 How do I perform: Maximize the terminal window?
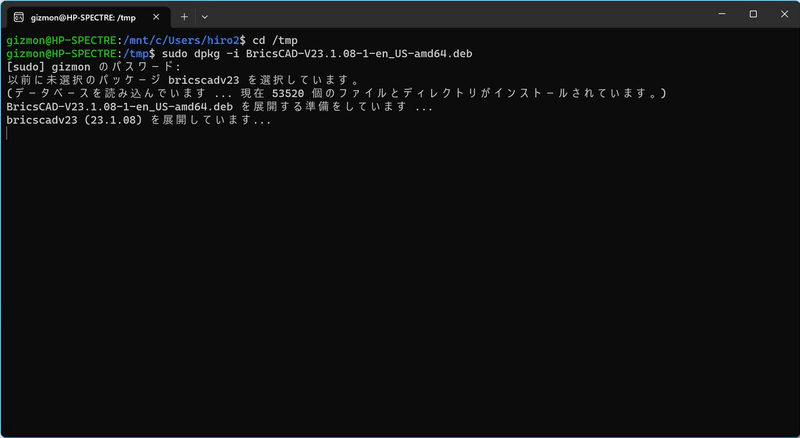[x=753, y=14]
